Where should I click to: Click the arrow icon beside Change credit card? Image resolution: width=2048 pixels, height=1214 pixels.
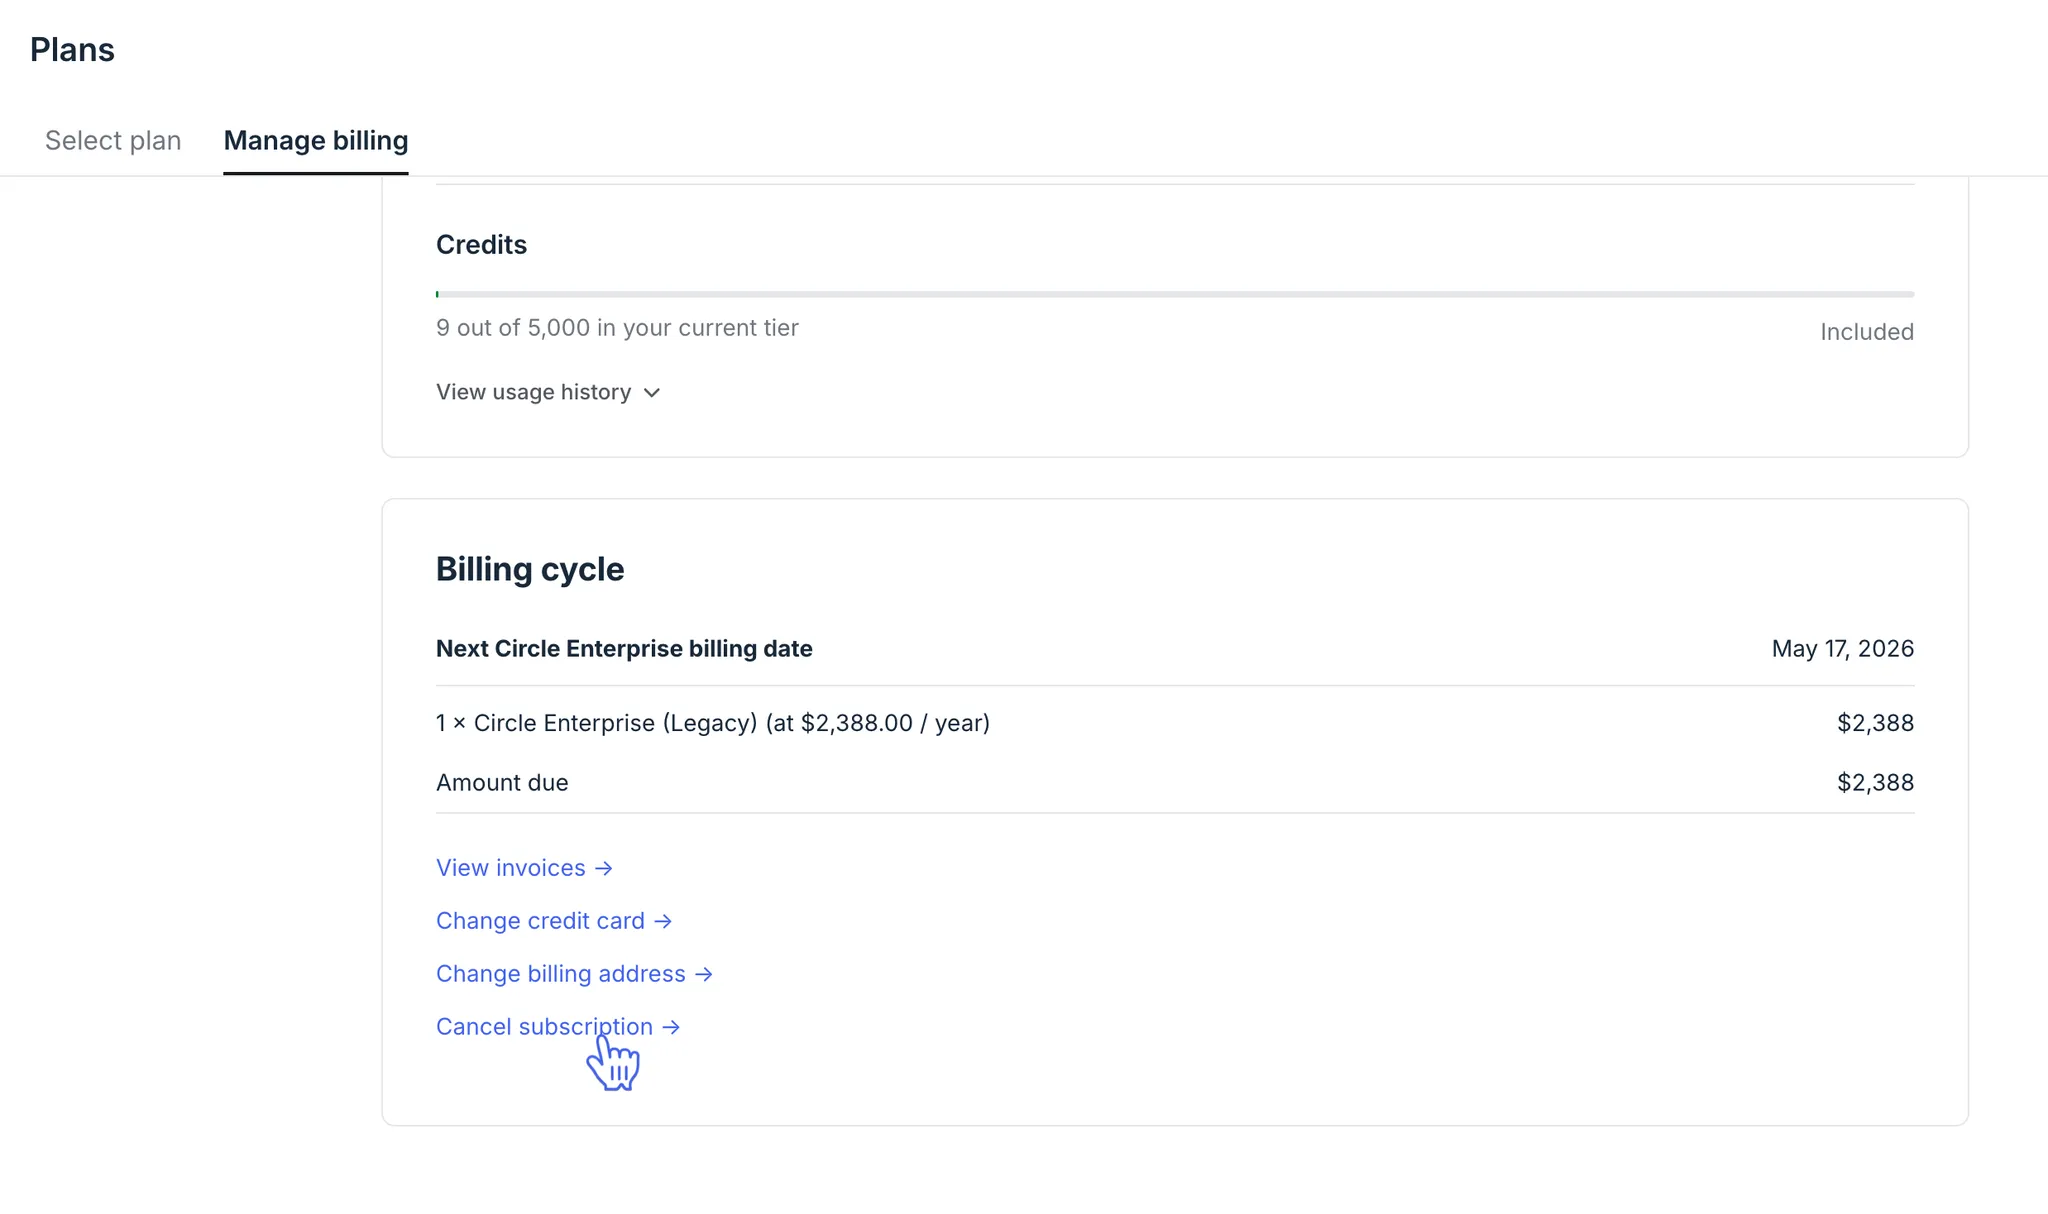point(663,921)
